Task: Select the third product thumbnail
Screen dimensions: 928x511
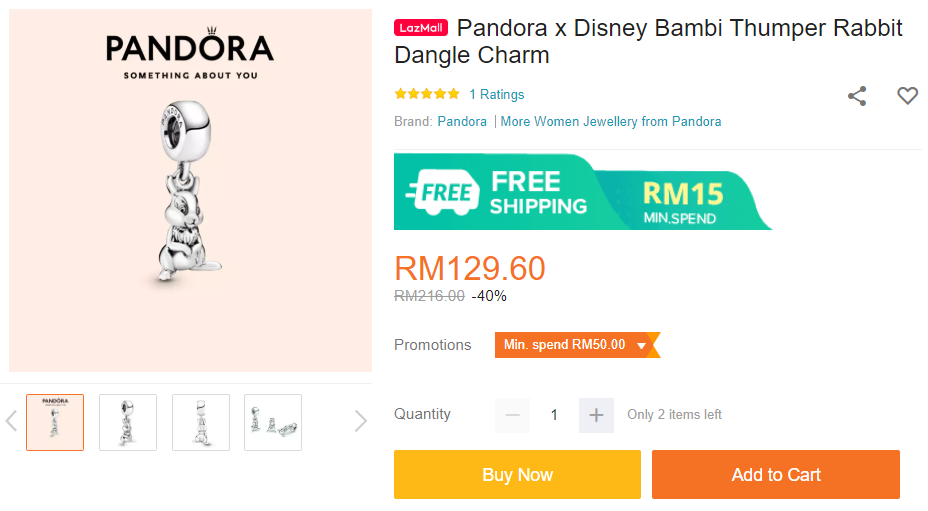Action: point(201,422)
